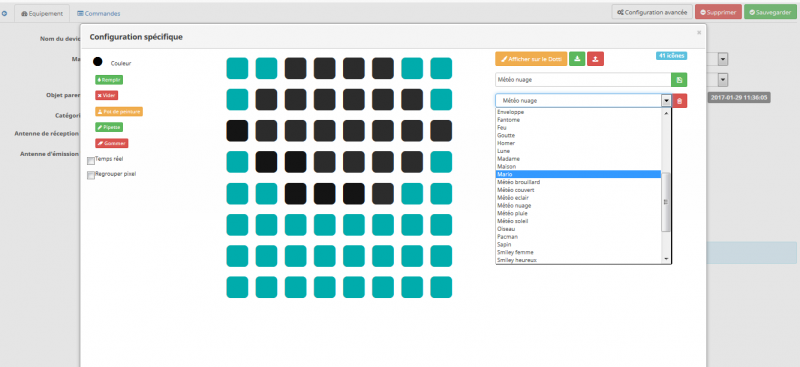This screenshot has width=800, height=367.
Task: Click the black Couleur color picker
Action: tap(97, 62)
